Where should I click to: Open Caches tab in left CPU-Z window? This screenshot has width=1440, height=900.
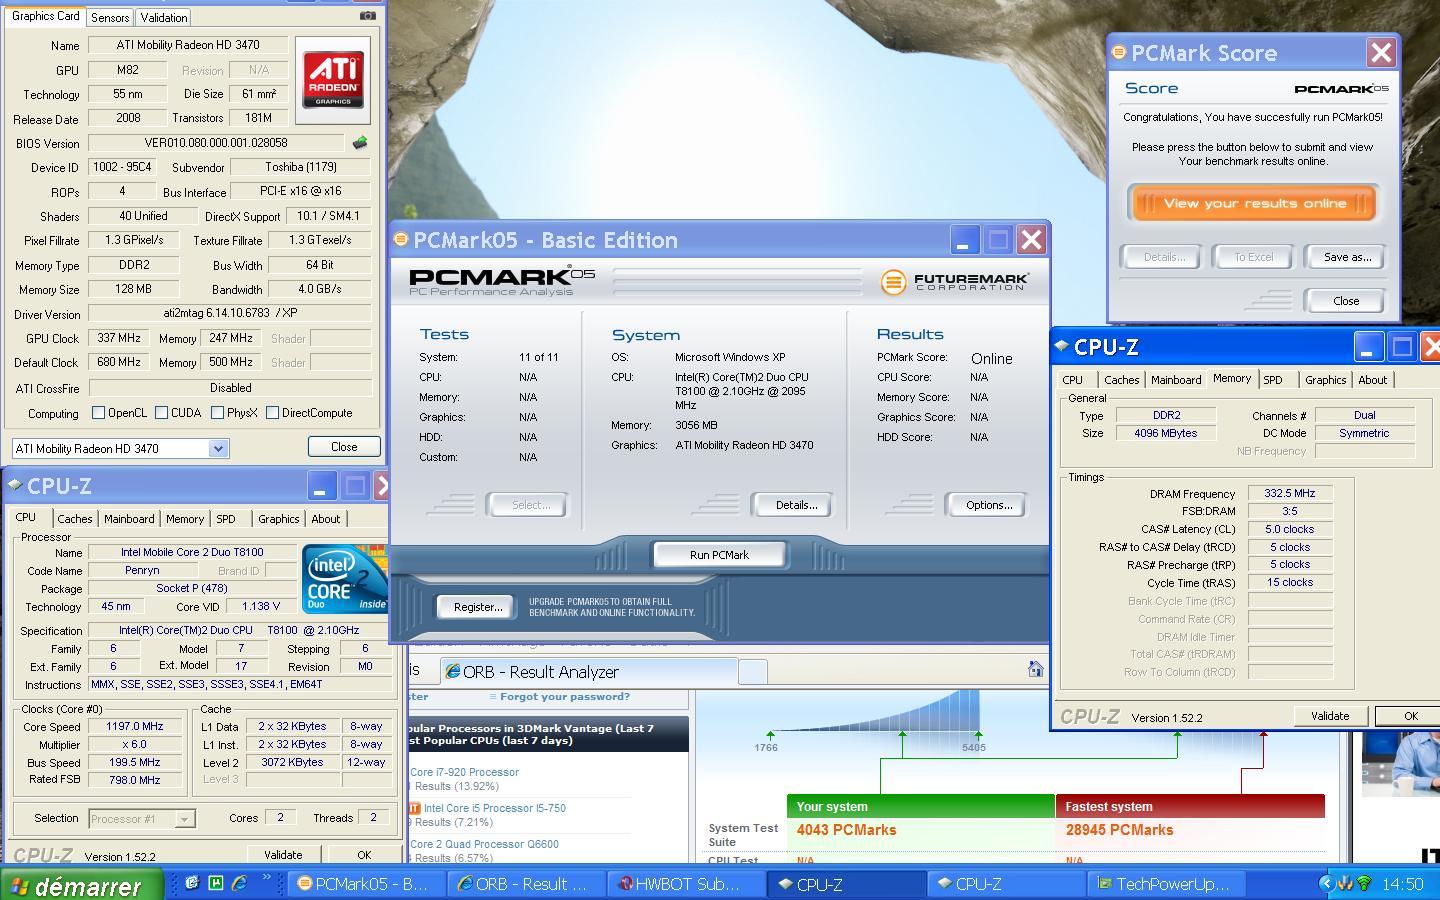(x=75, y=519)
